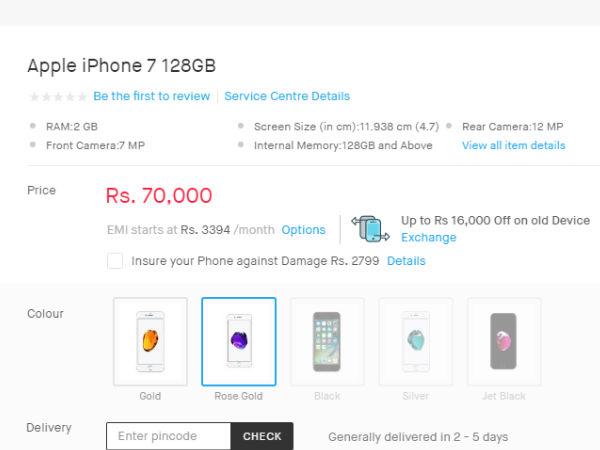Pick the Black iPhone colour swatch
600x450 pixels.
point(327,342)
